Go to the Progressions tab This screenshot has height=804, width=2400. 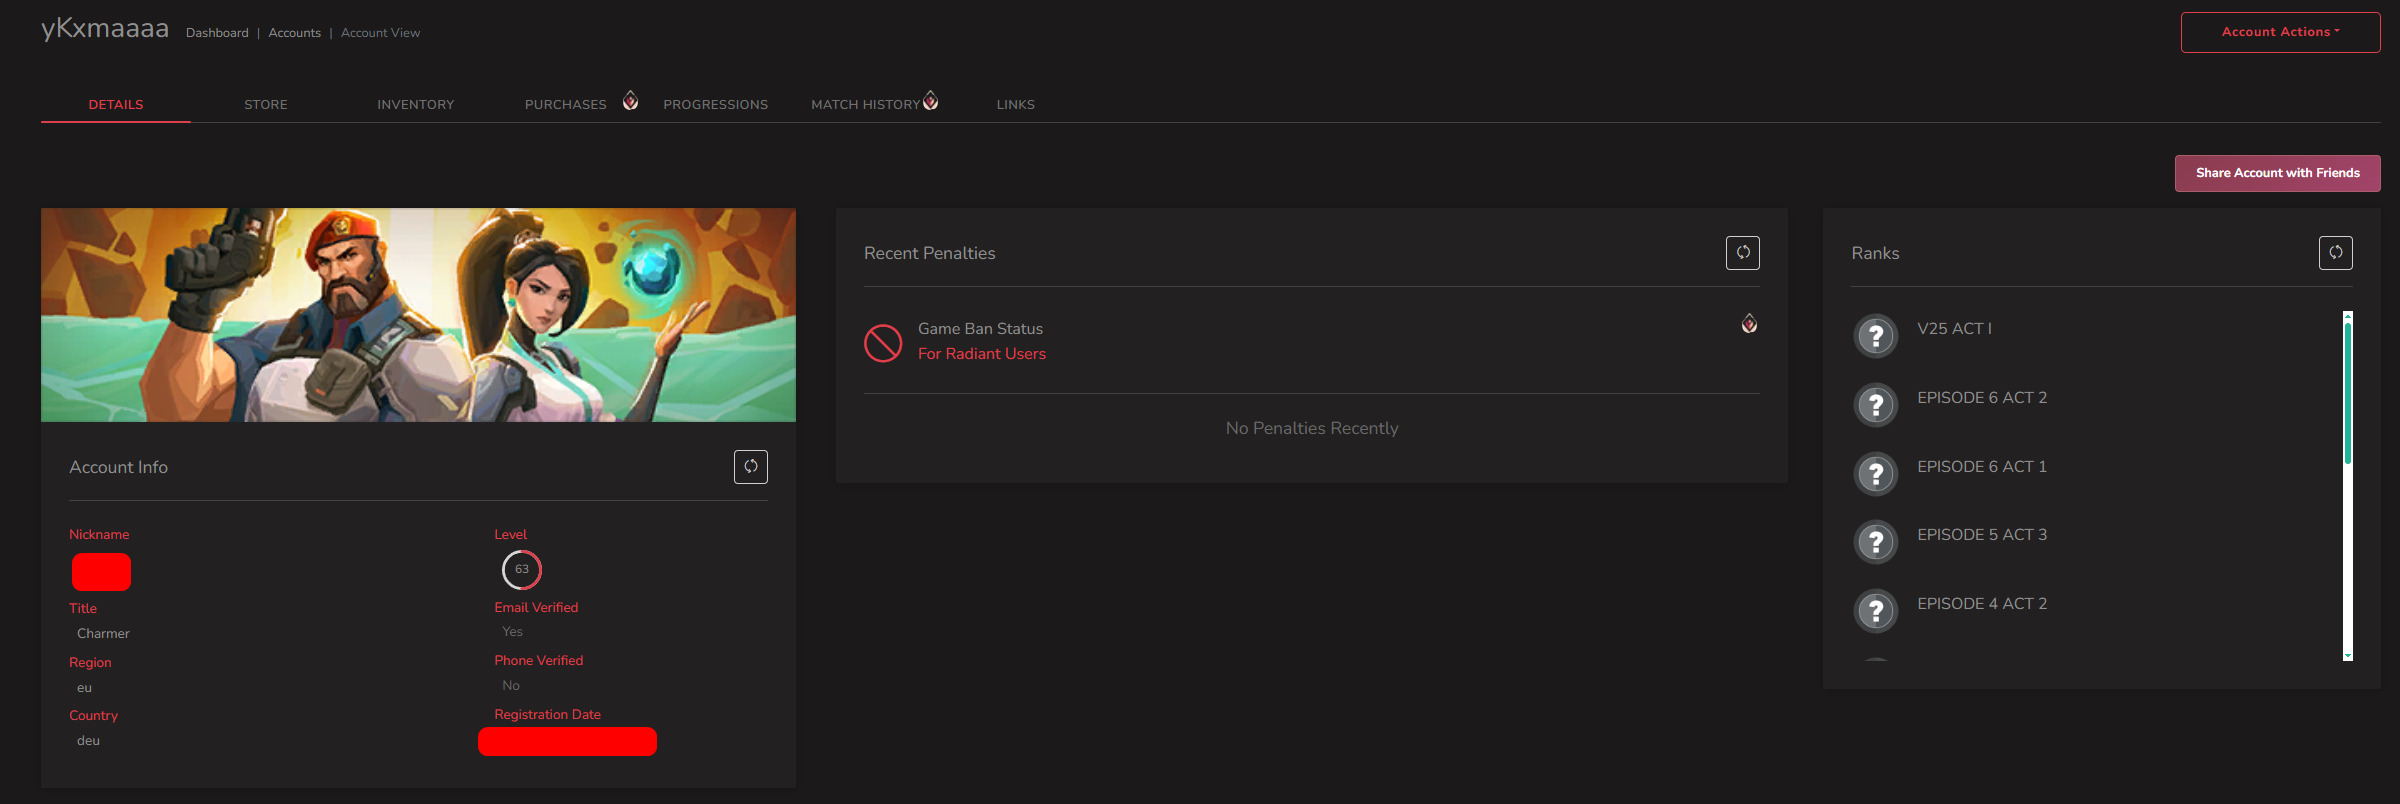click(x=716, y=104)
